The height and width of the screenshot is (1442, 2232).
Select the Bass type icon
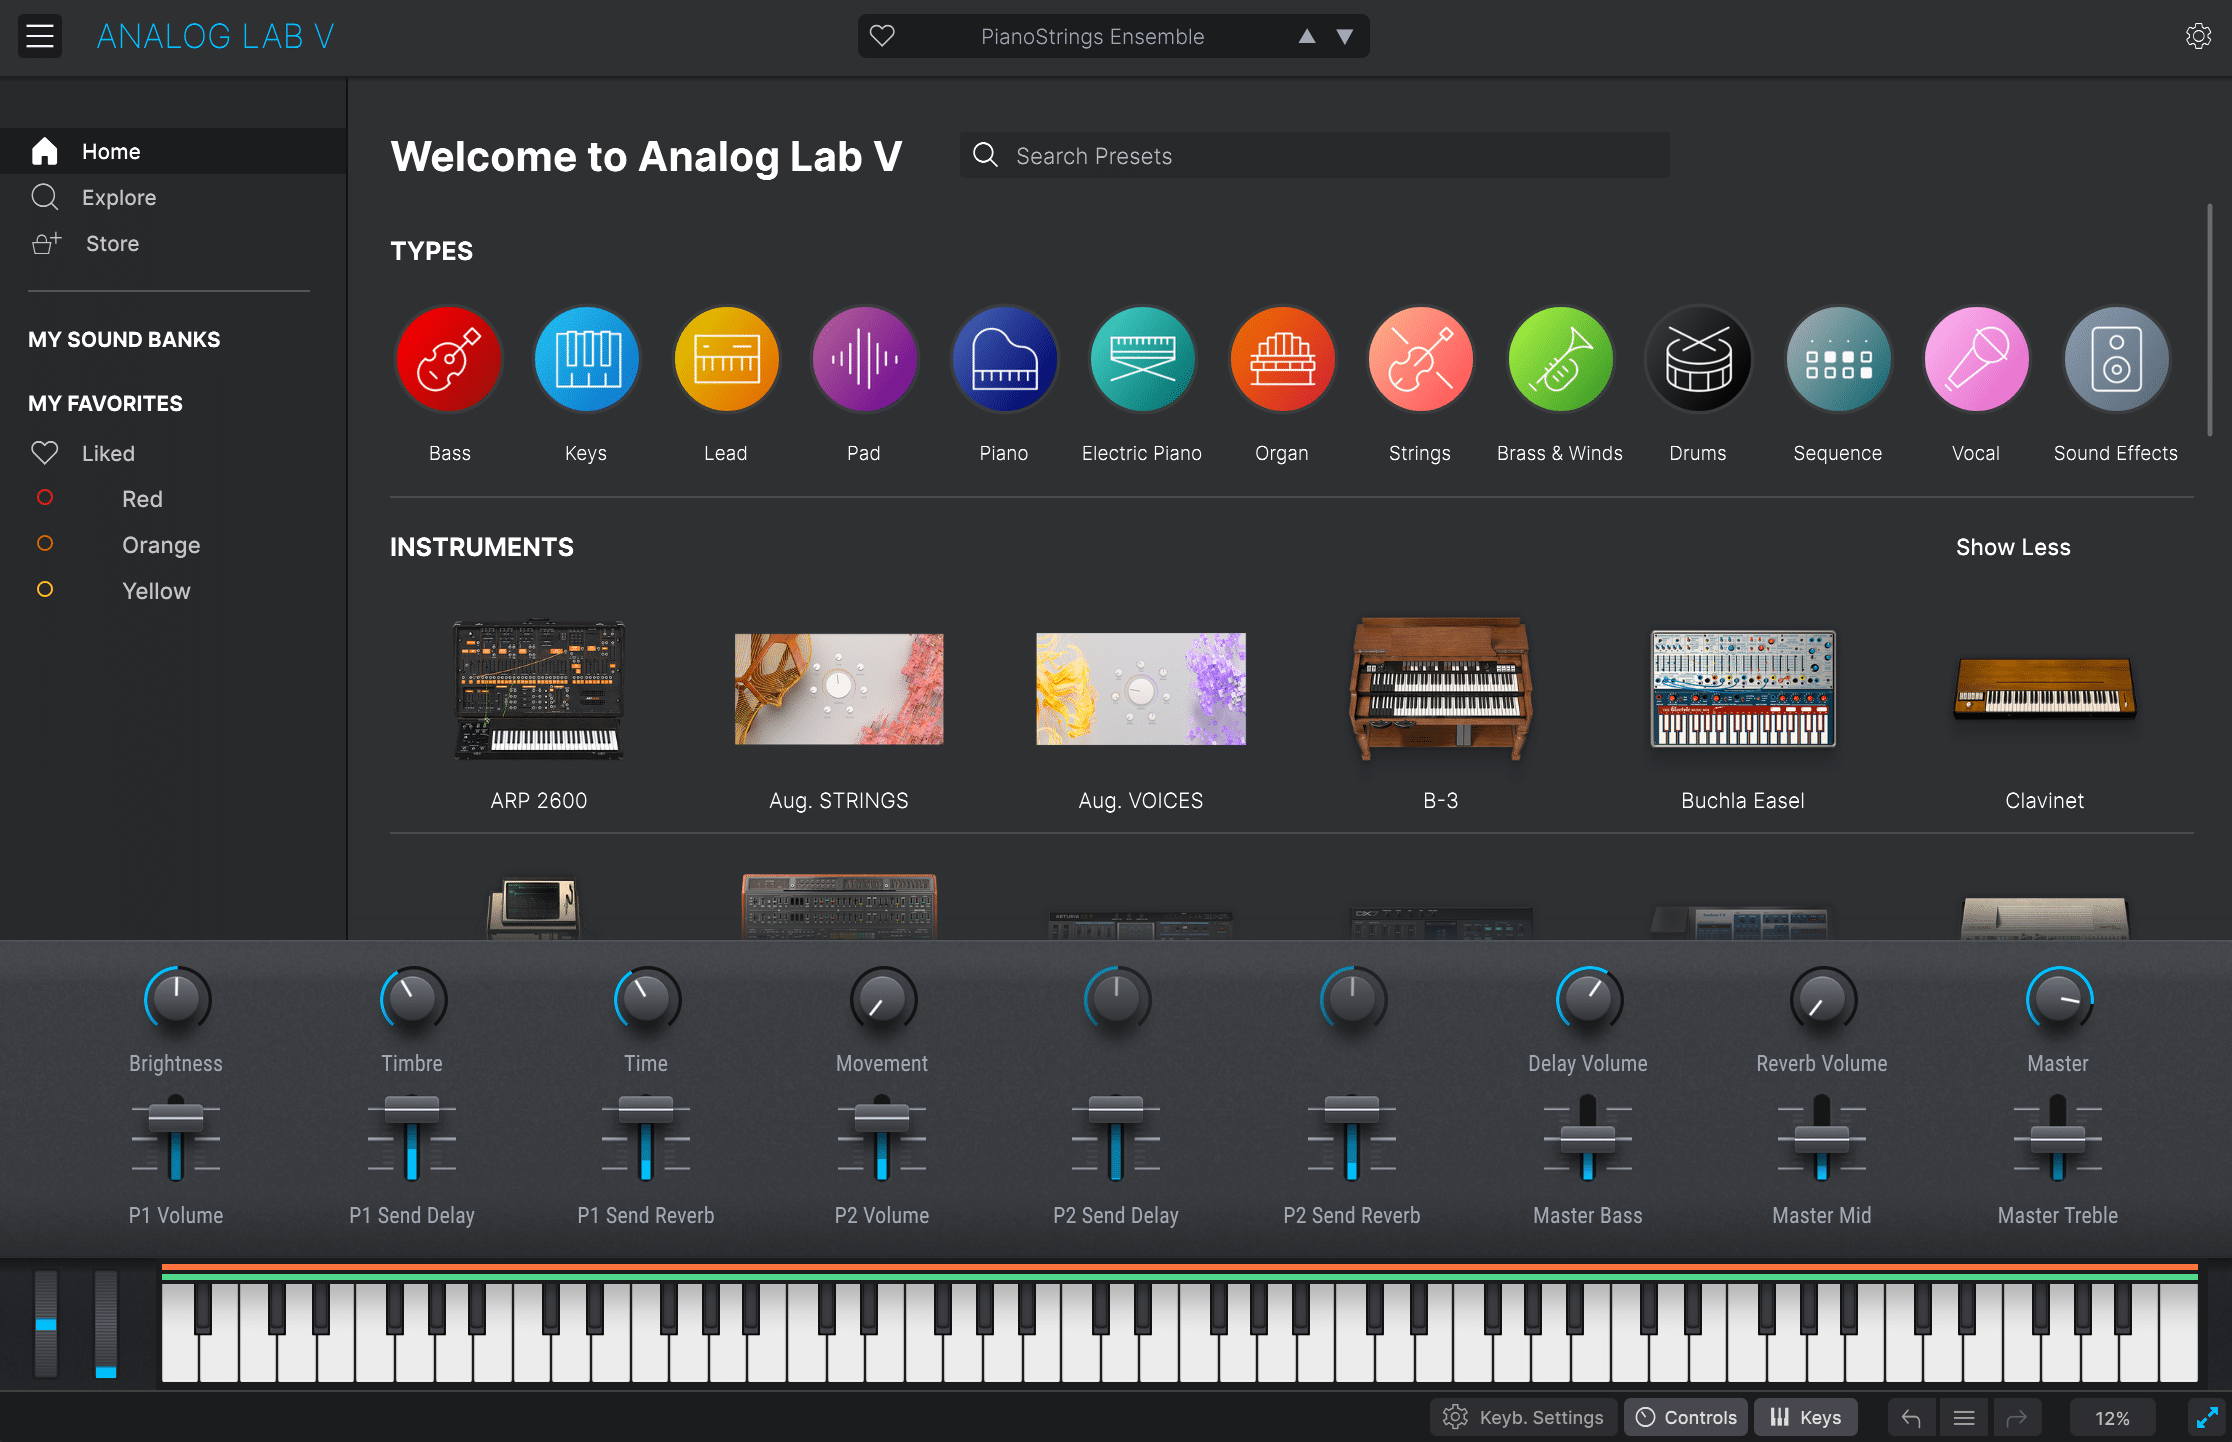pyautogui.click(x=449, y=359)
